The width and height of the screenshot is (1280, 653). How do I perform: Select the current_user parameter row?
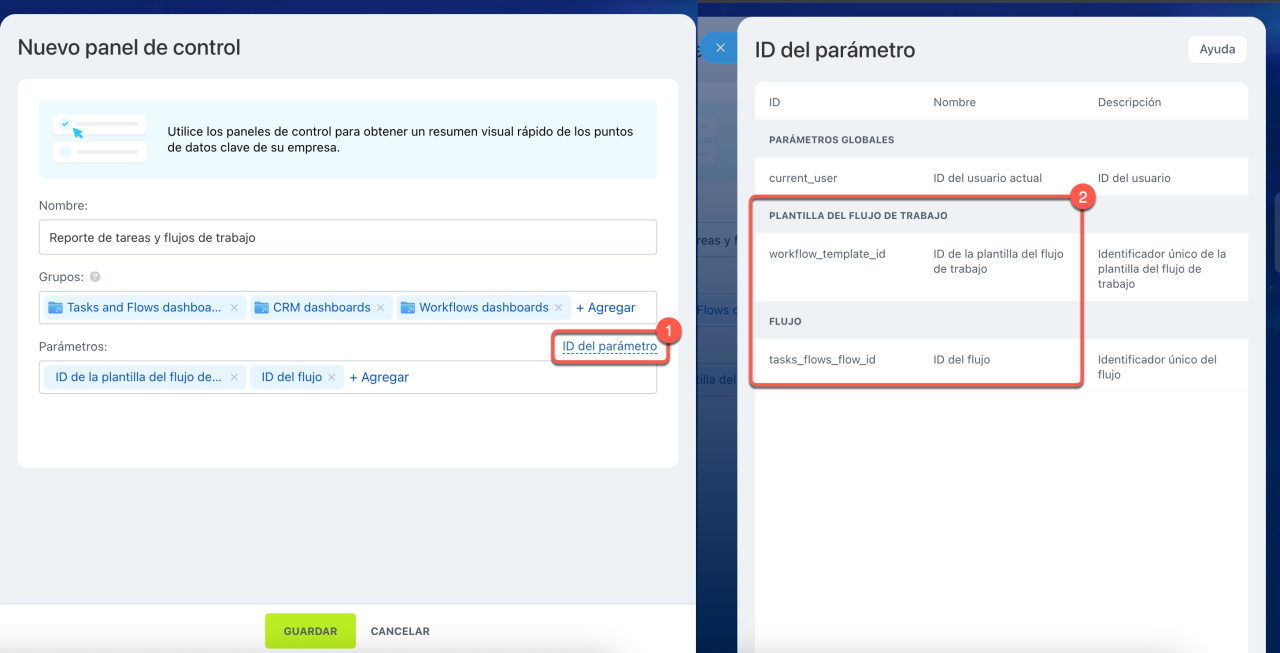click(803, 178)
